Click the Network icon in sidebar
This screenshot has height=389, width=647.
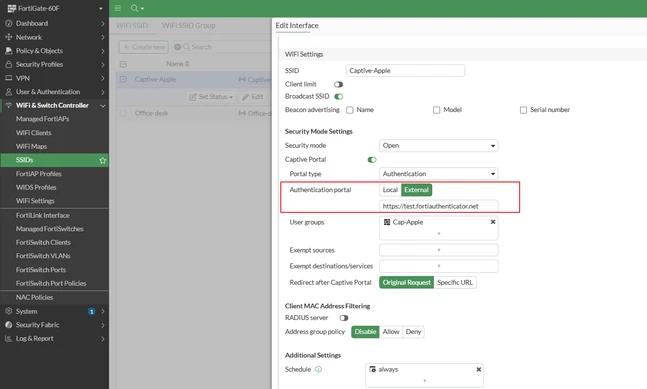point(8,37)
